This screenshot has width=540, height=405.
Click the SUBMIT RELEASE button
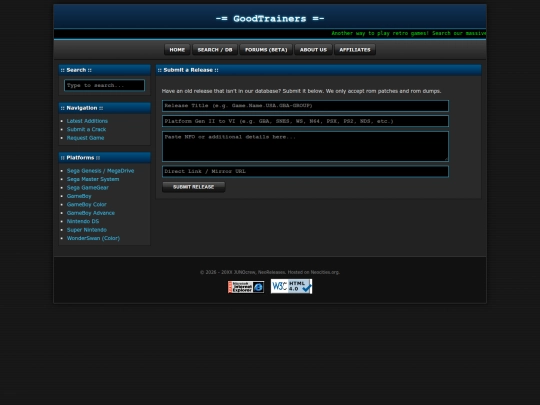[194, 187]
